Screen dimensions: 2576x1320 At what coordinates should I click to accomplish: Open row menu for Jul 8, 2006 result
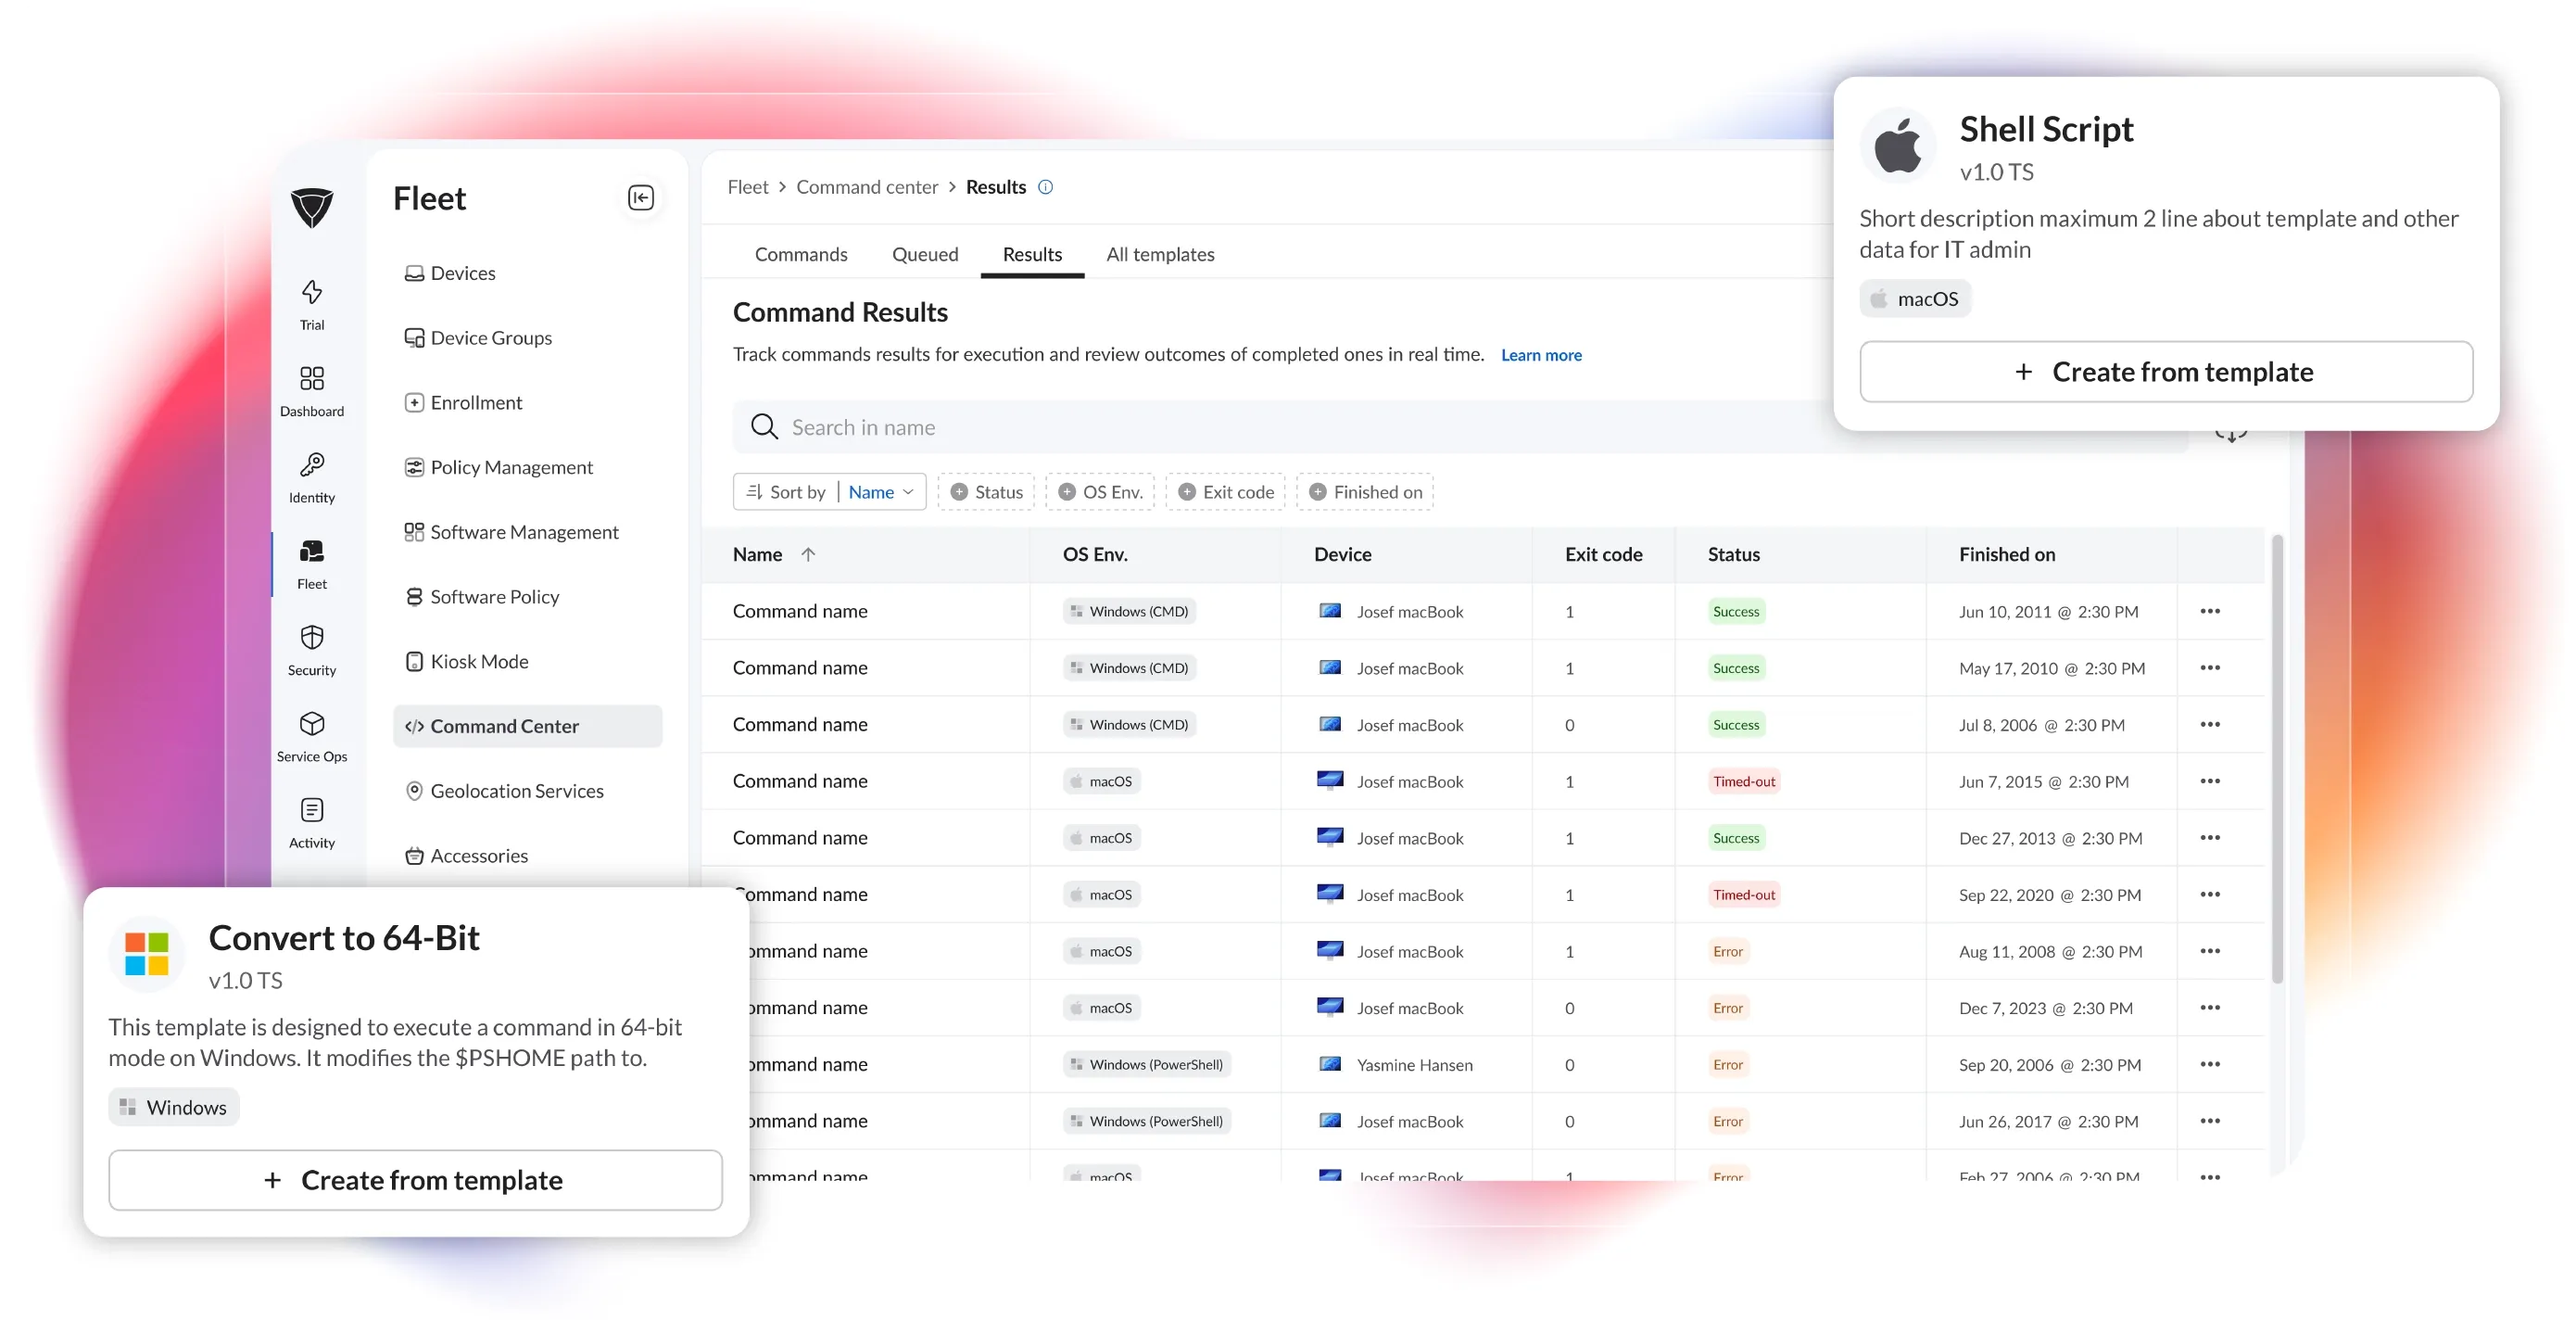click(x=2209, y=724)
